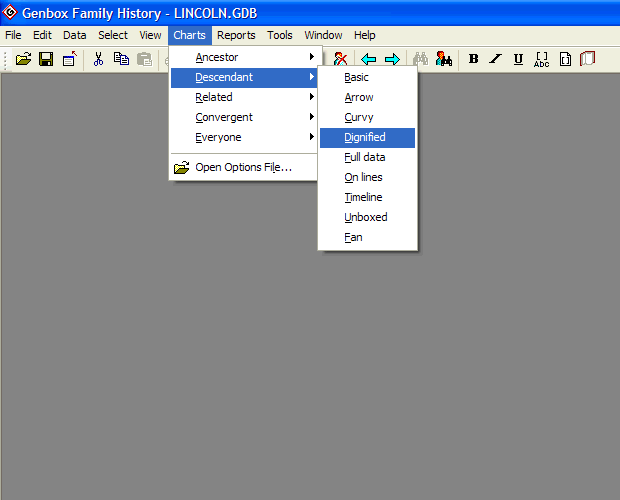Select Open Options File menu entry

[x=243, y=167]
